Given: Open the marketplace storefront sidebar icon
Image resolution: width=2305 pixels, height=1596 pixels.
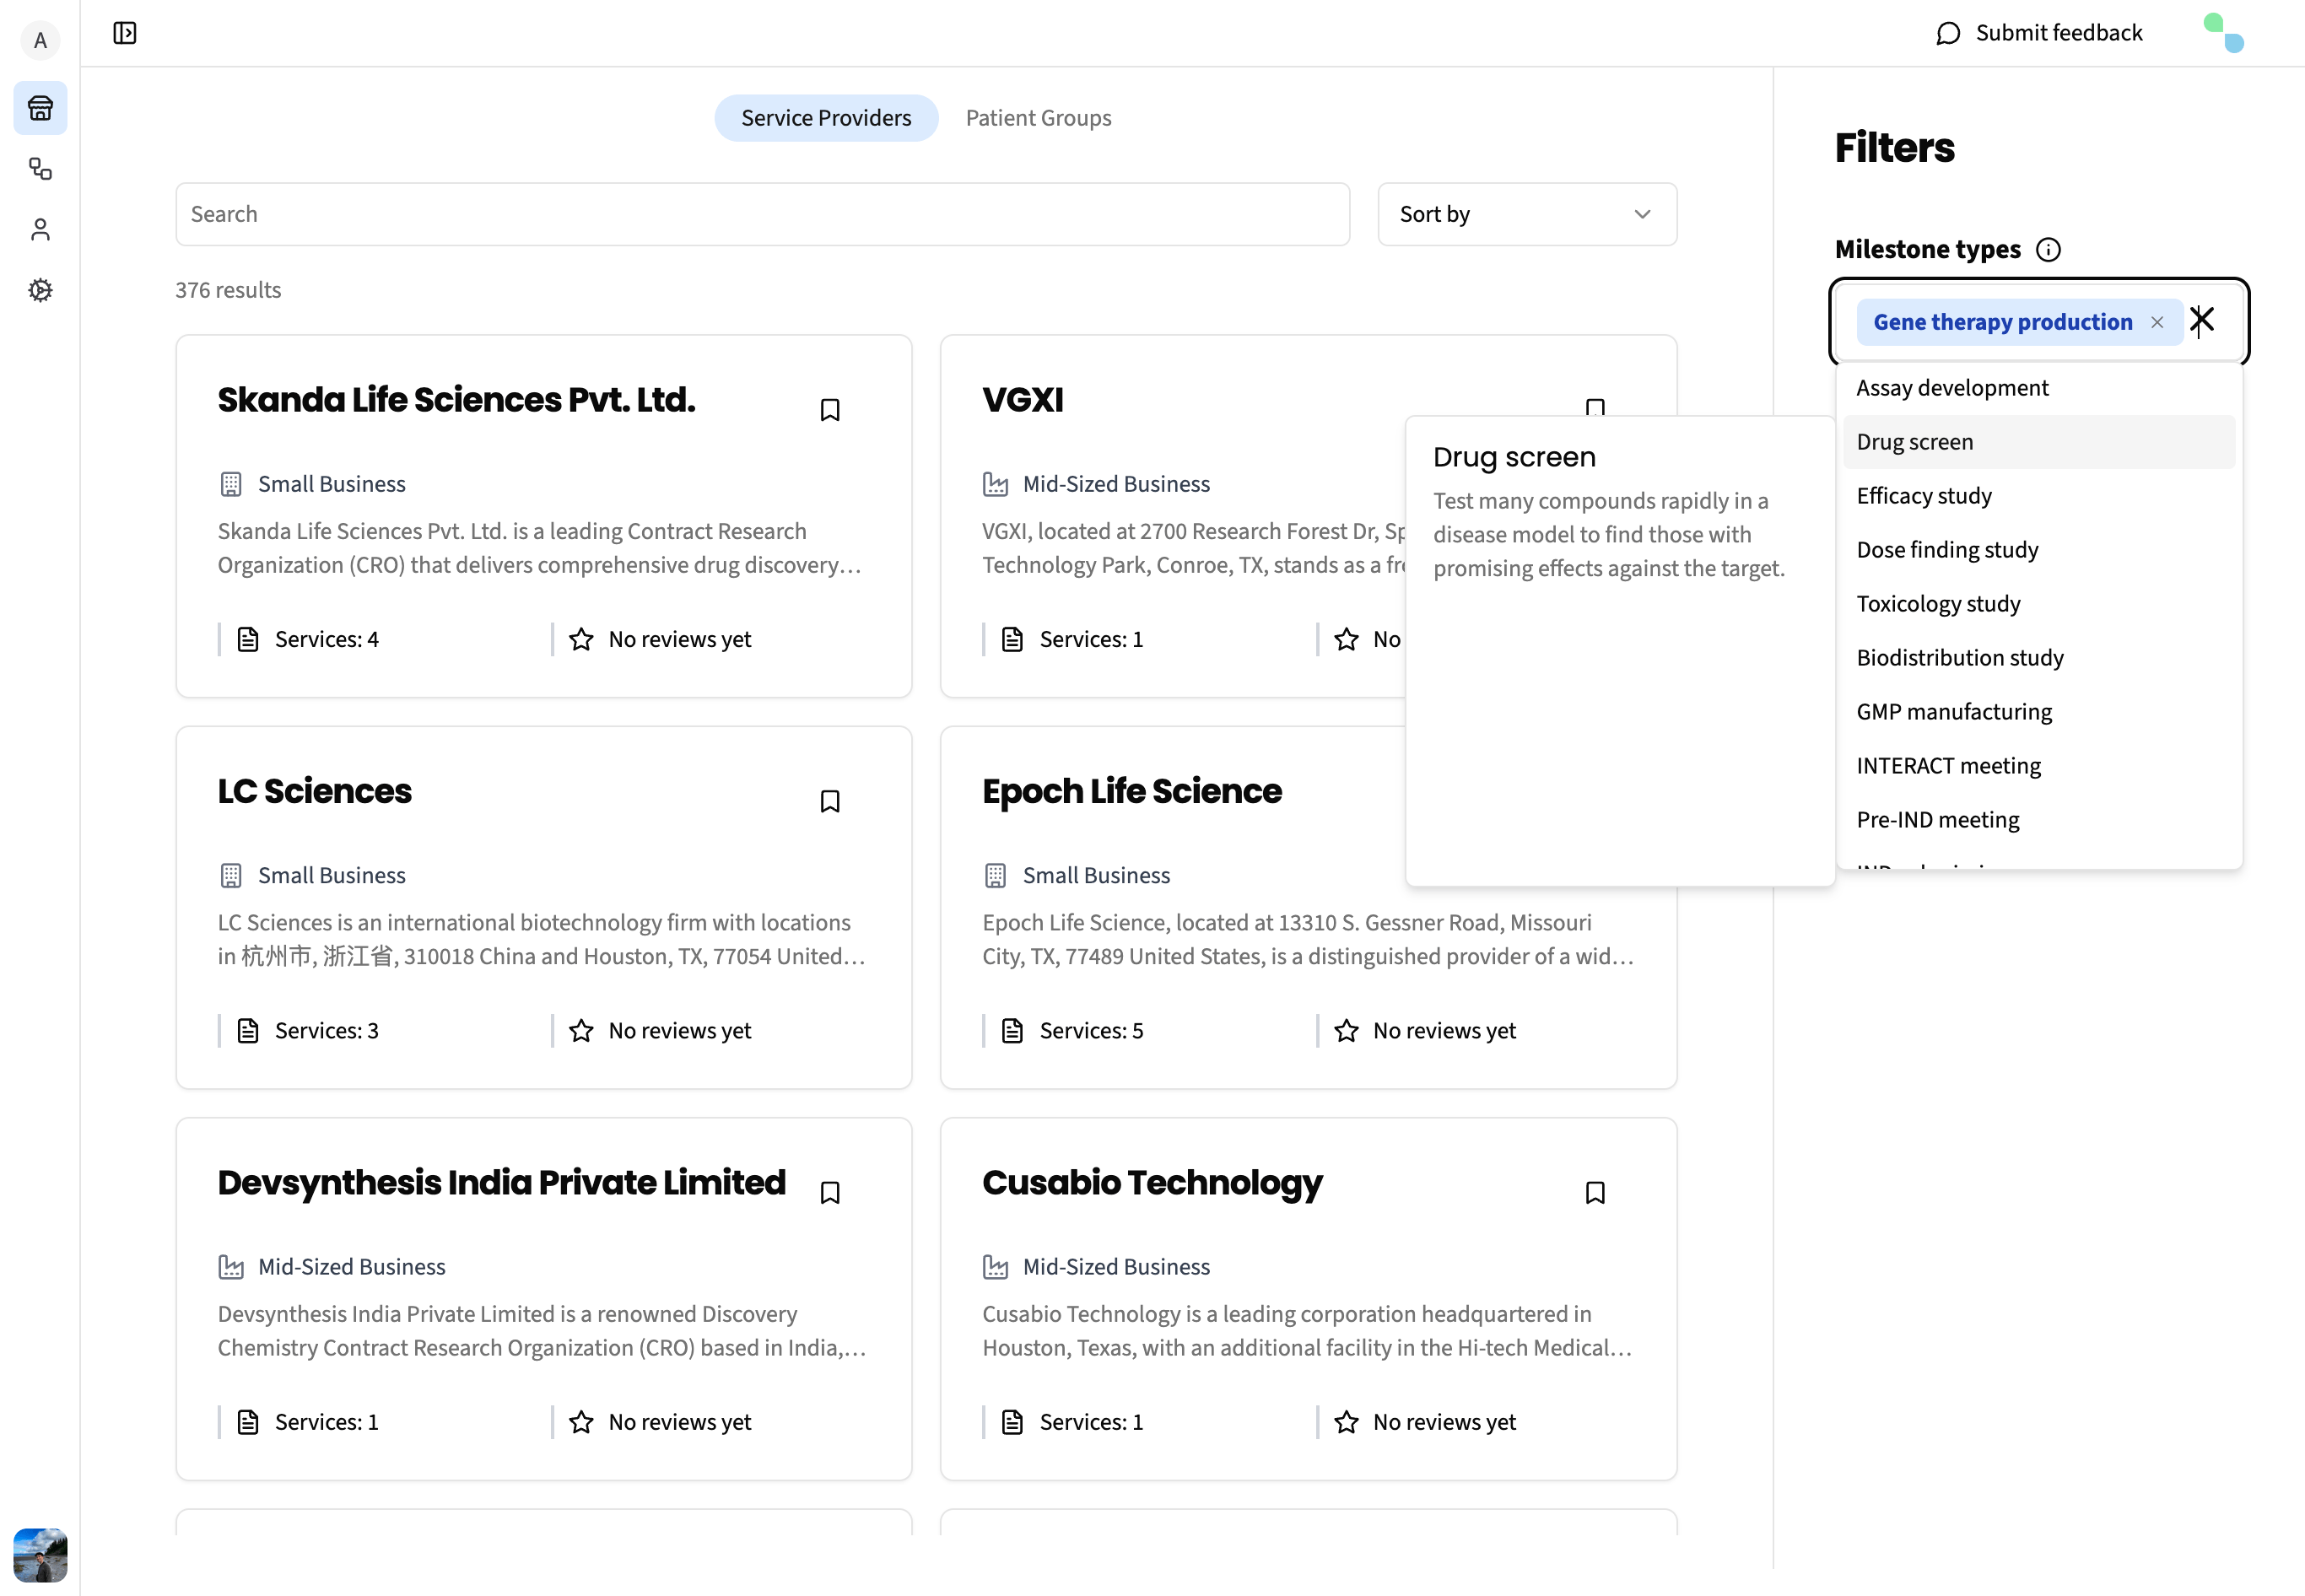Looking at the screenshot, I should [40, 108].
